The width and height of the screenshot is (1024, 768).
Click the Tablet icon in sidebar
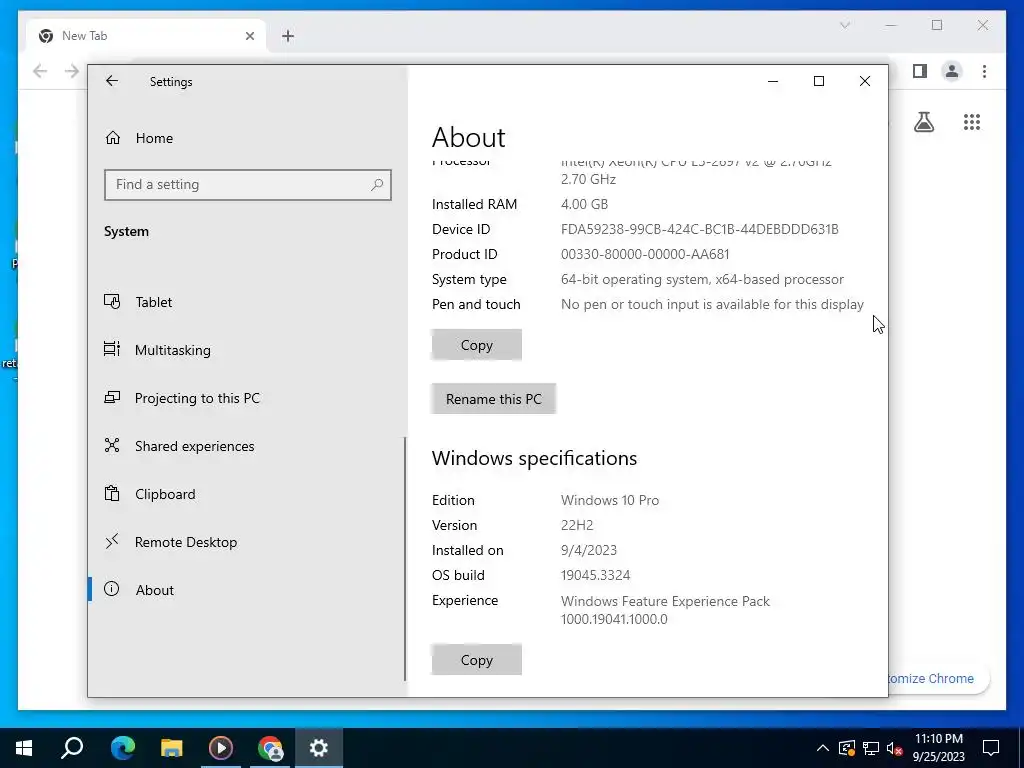[x=112, y=302]
